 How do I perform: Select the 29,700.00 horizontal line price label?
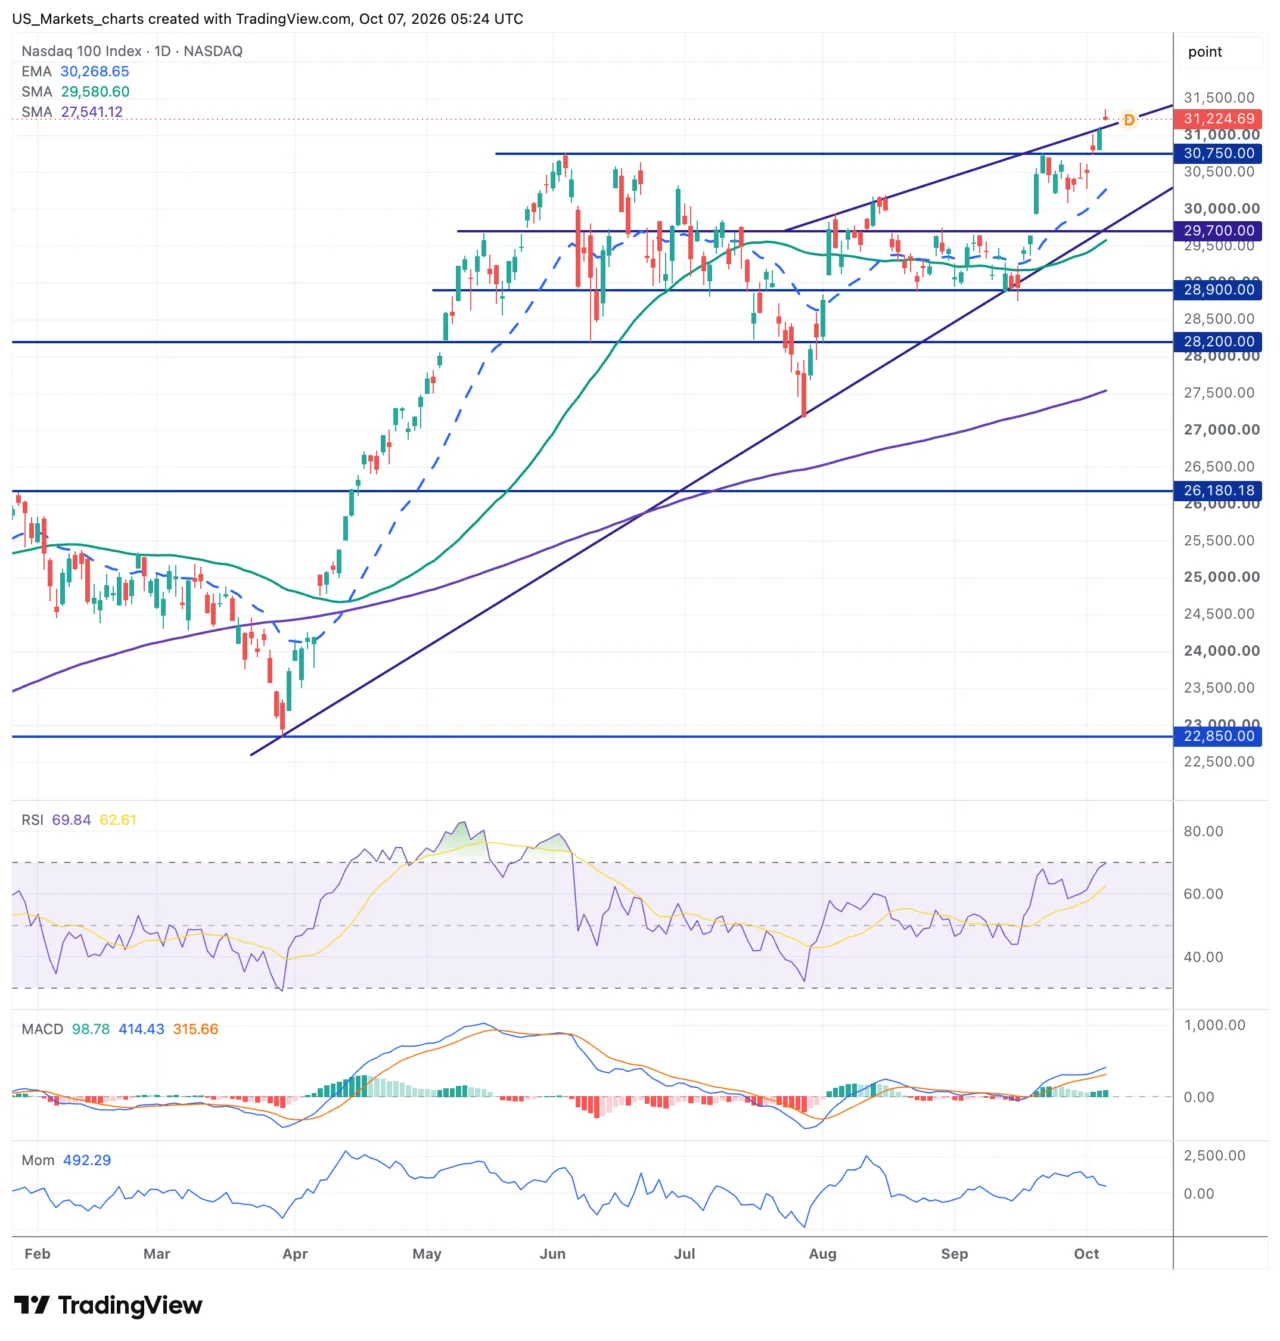[x=1219, y=230]
